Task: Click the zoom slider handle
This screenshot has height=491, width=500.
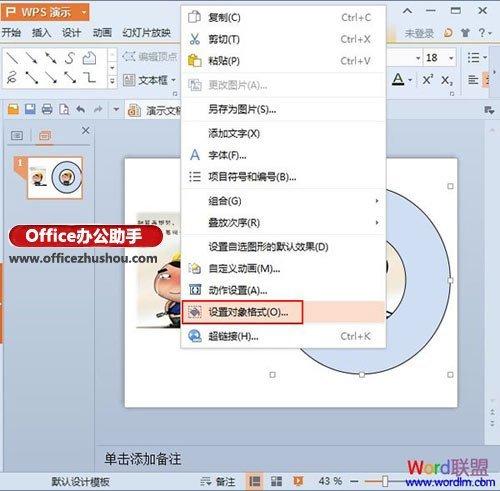Action: coord(385,481)
